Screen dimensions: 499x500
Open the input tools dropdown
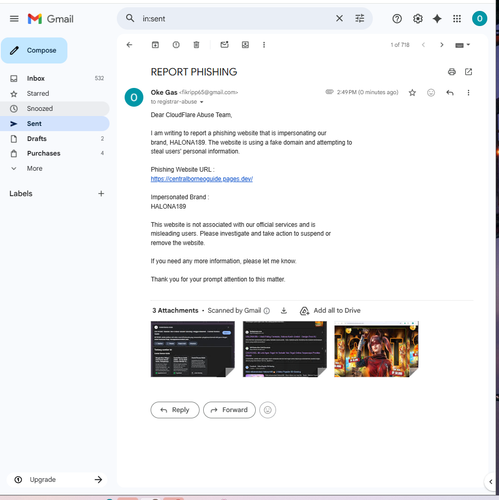click(x=462, y=45)
